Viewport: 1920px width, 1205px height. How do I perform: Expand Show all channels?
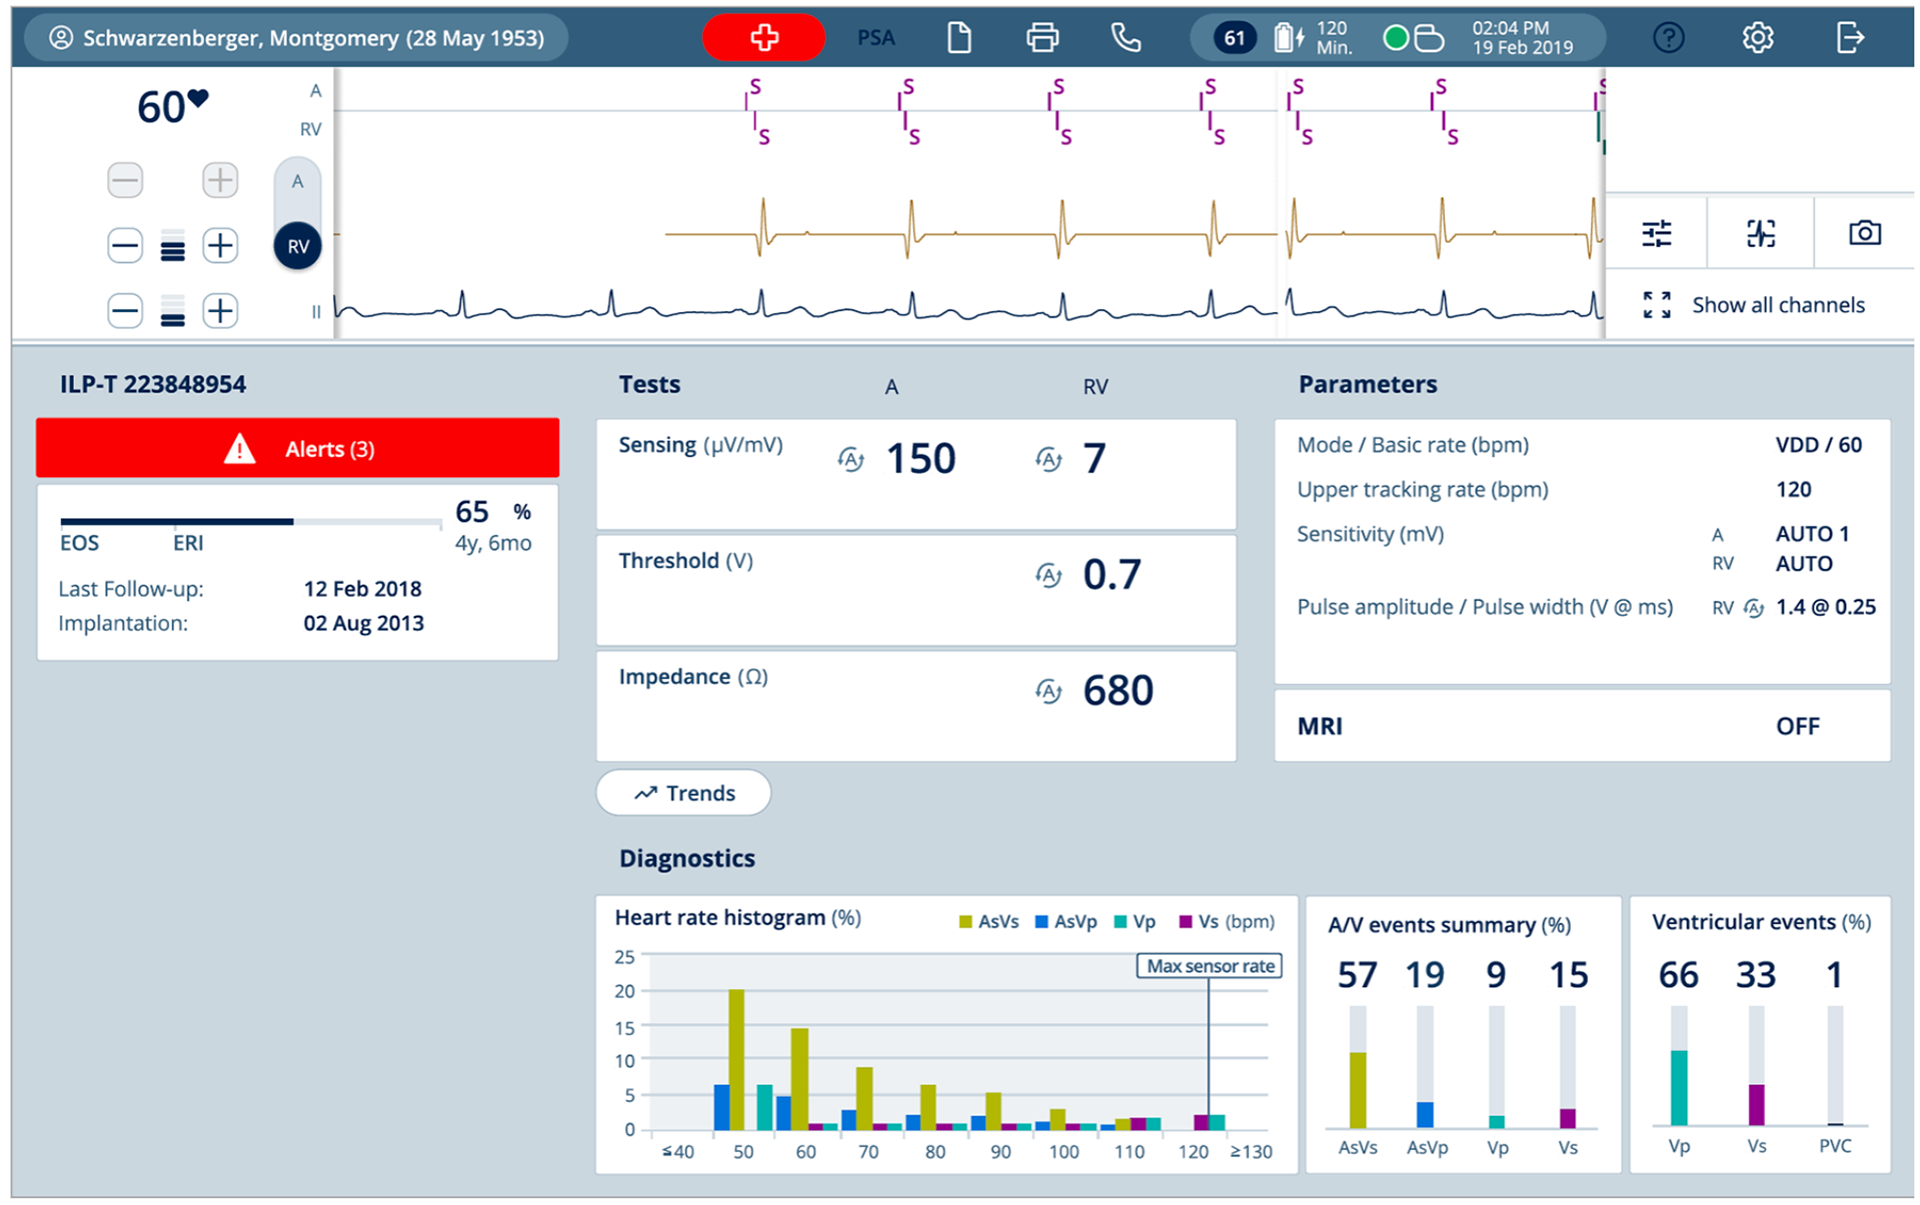click(1754, 305)
